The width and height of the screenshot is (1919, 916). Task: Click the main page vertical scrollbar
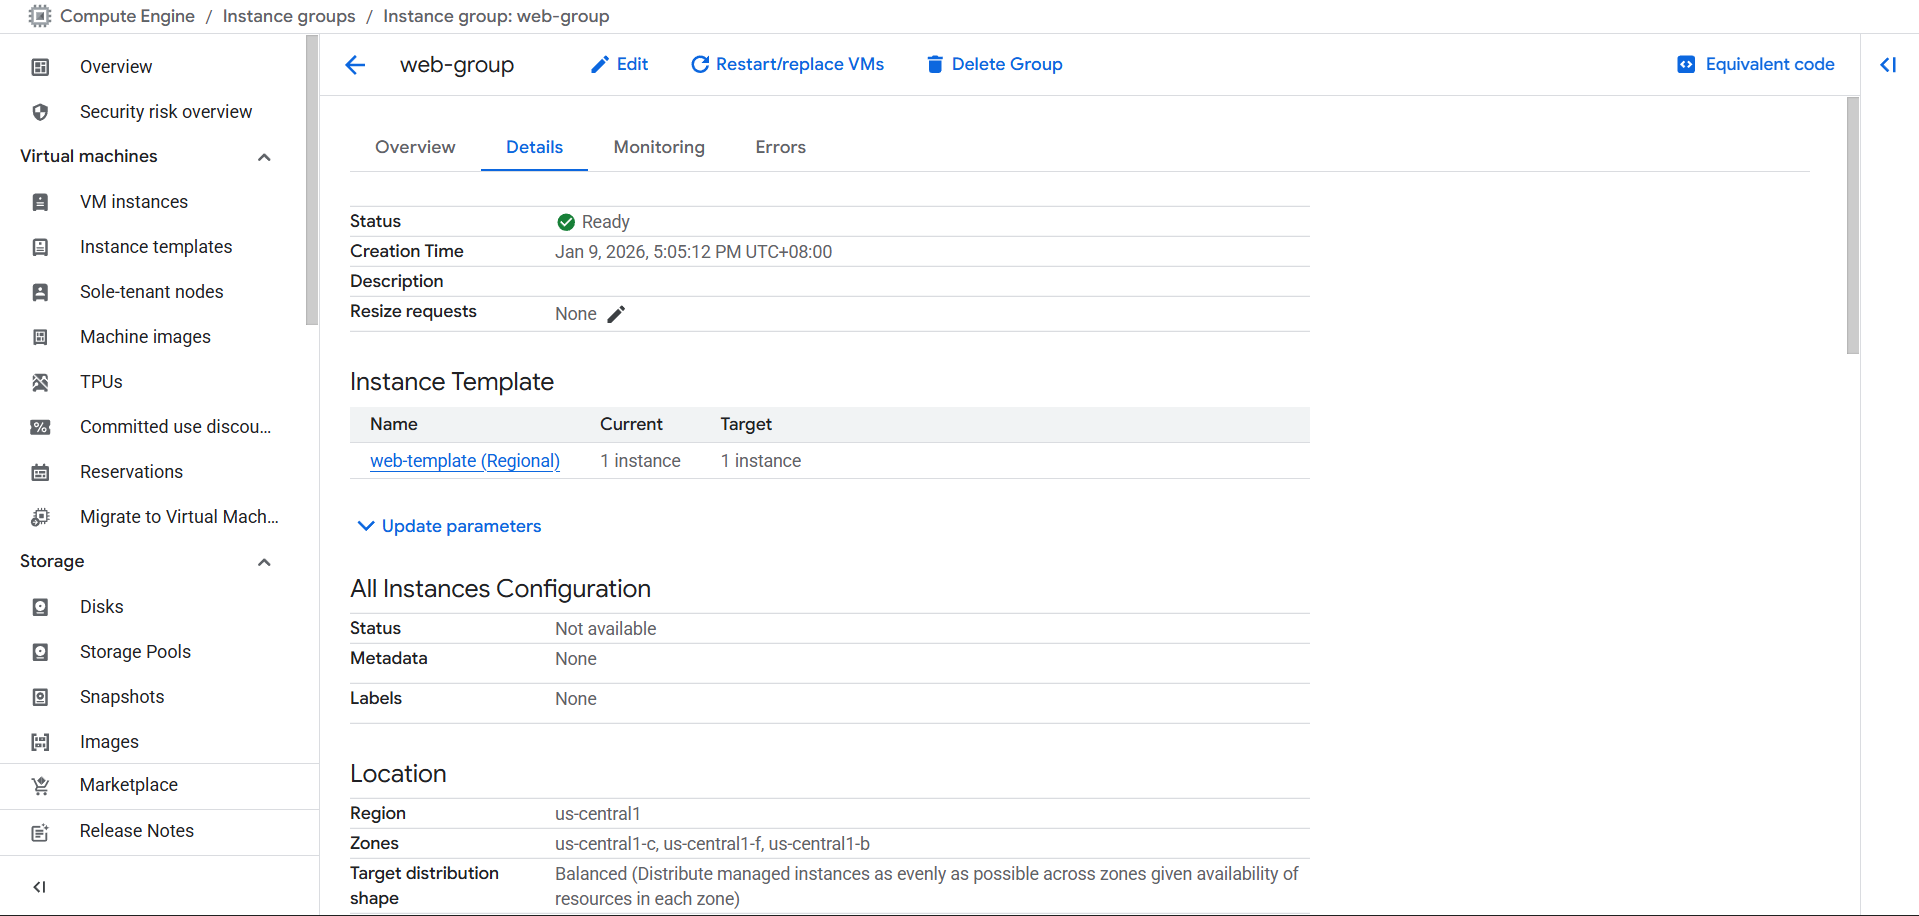coord(1852,225)
